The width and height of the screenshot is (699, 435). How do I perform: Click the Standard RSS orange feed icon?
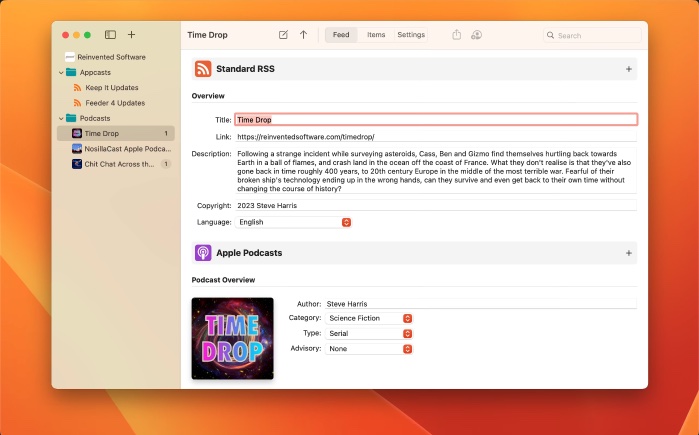203,69
